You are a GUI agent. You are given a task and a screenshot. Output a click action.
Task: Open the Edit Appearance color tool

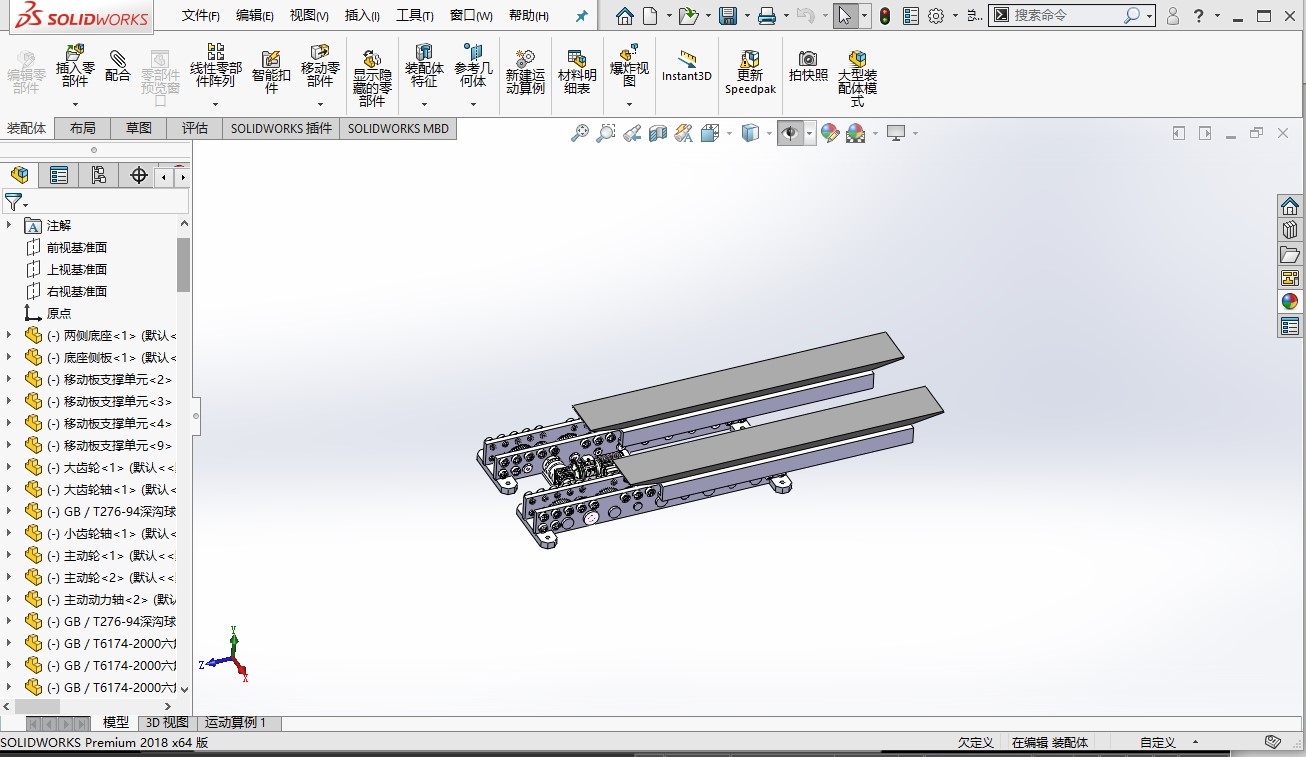tap(829, 132)
